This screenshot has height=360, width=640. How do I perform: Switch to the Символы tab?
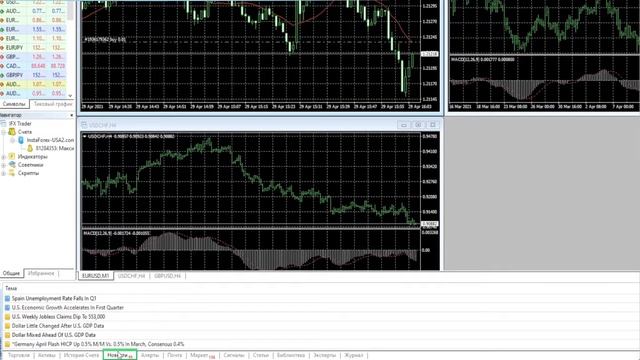click(14, 104)
